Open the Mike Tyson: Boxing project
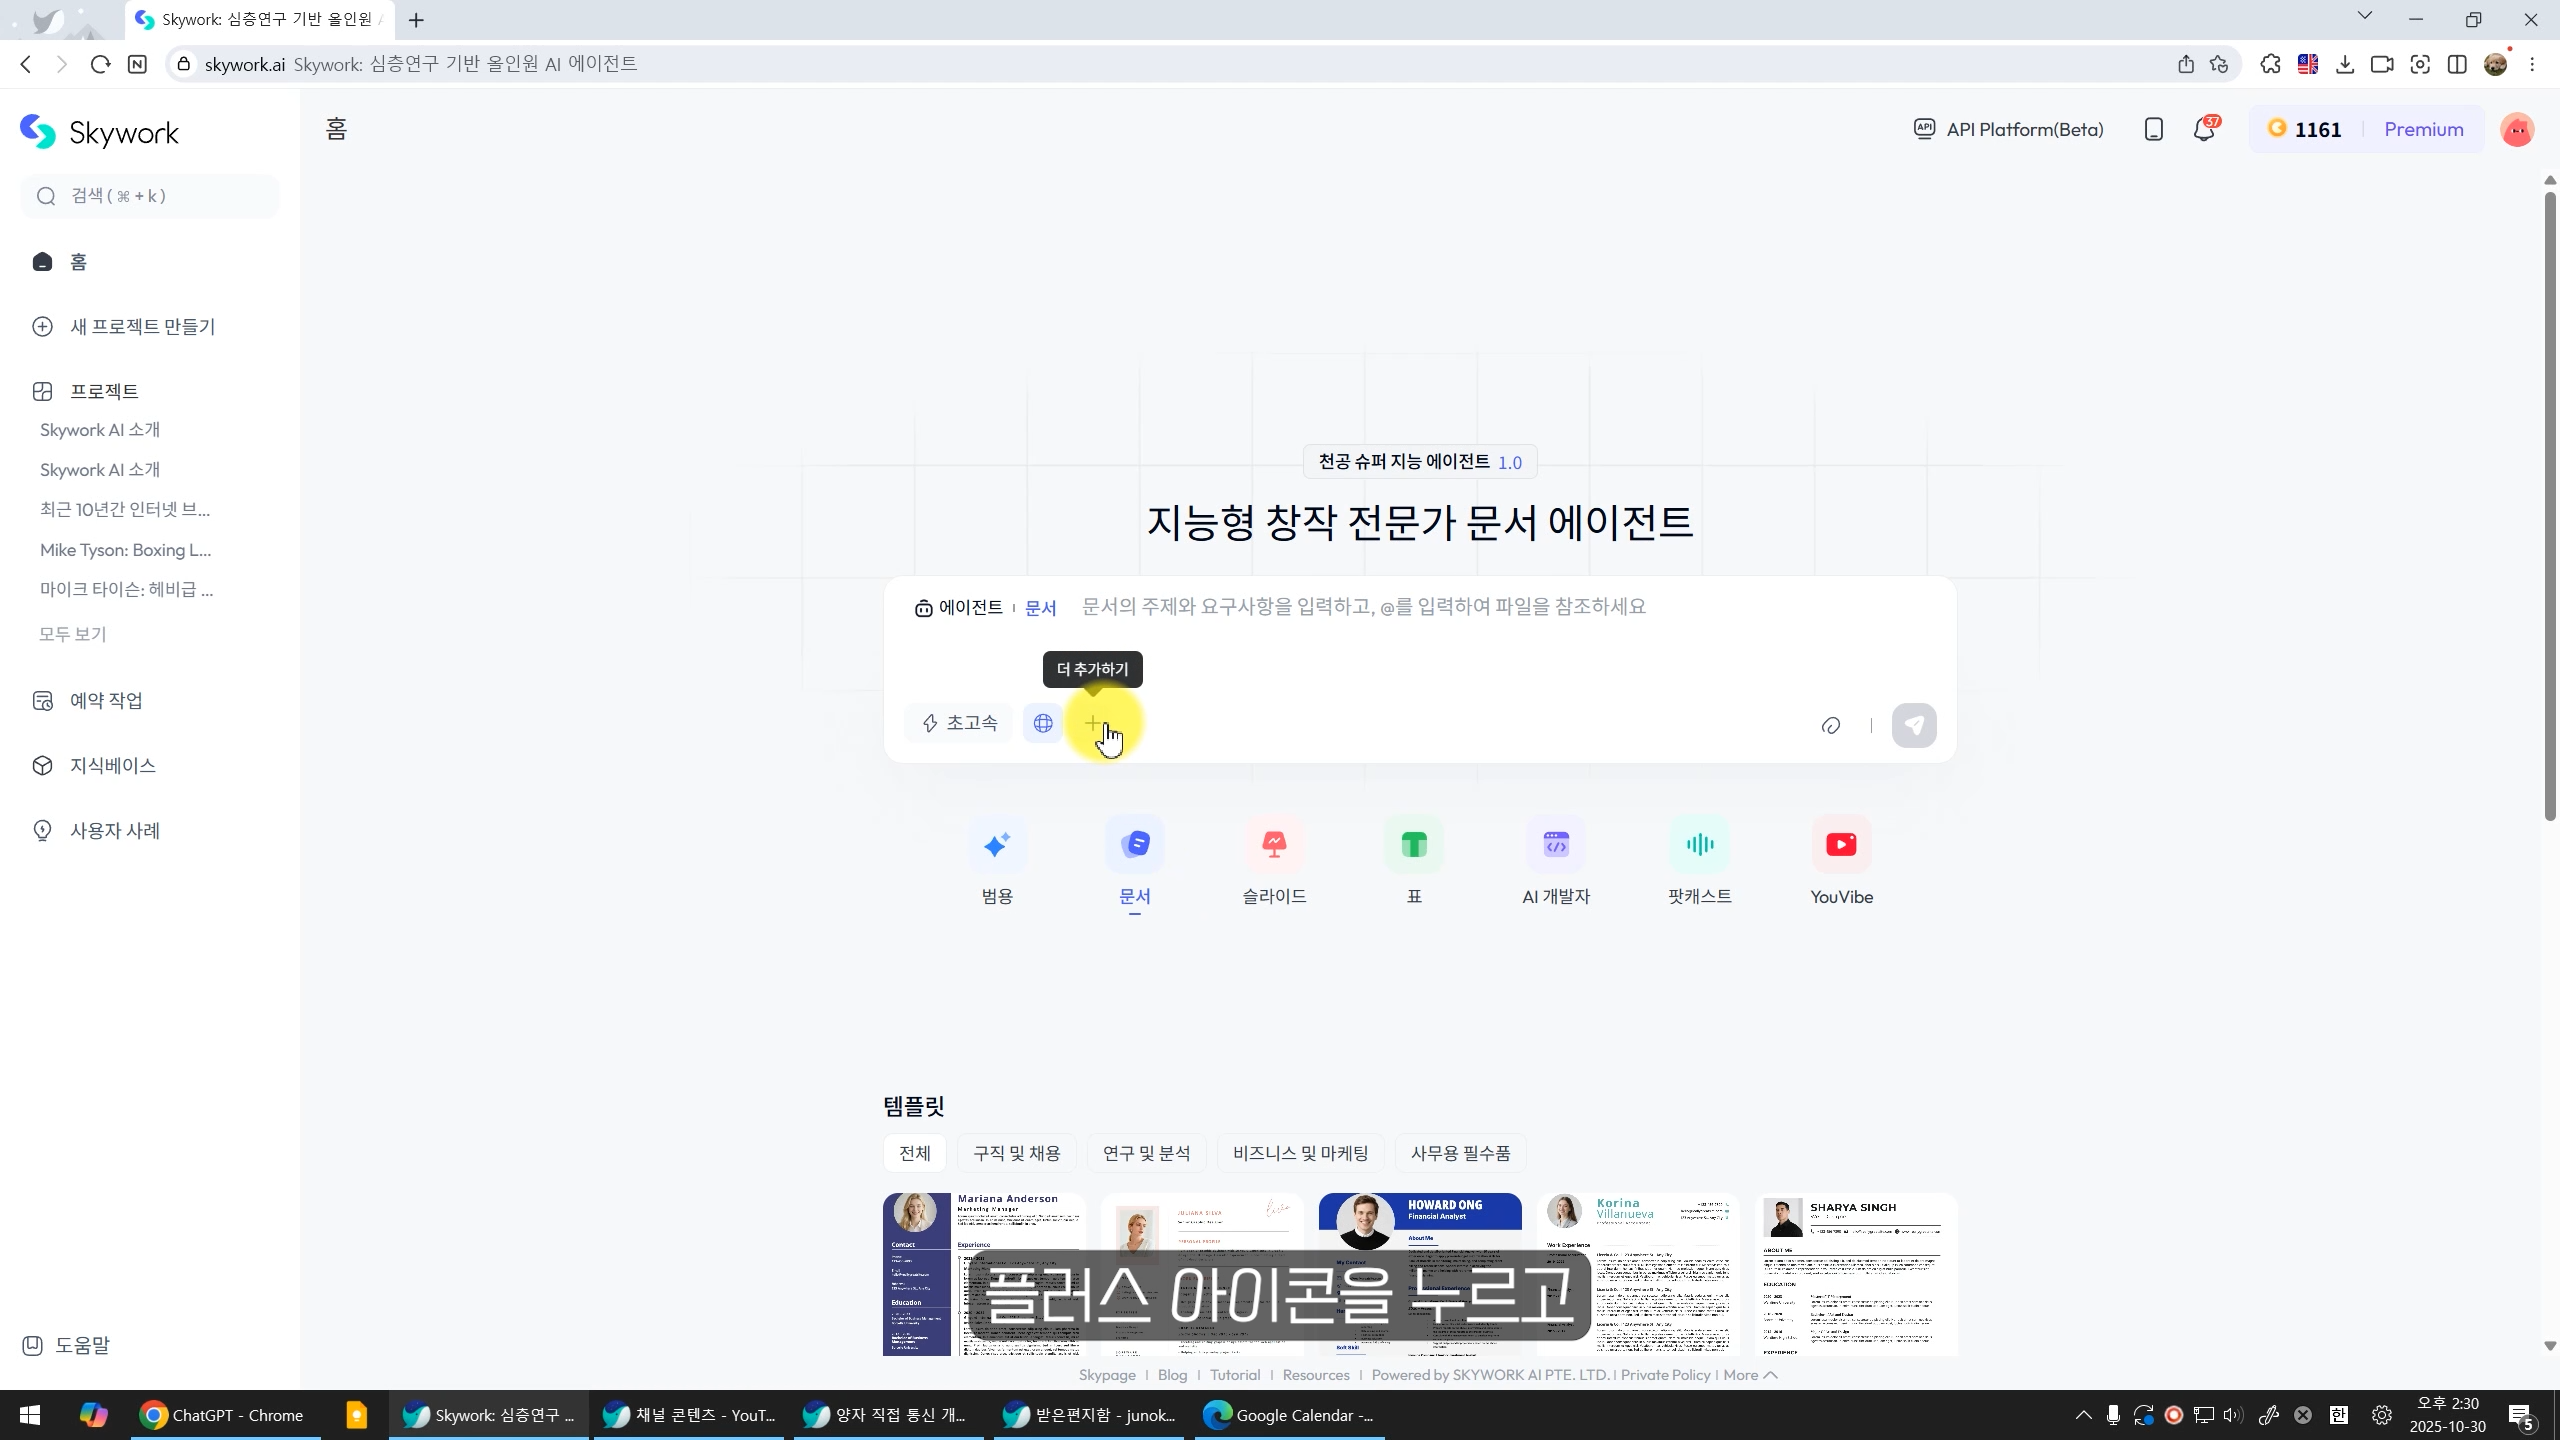The width and height of the screenshot is (2560, 1440). click(x=126, y=550)
